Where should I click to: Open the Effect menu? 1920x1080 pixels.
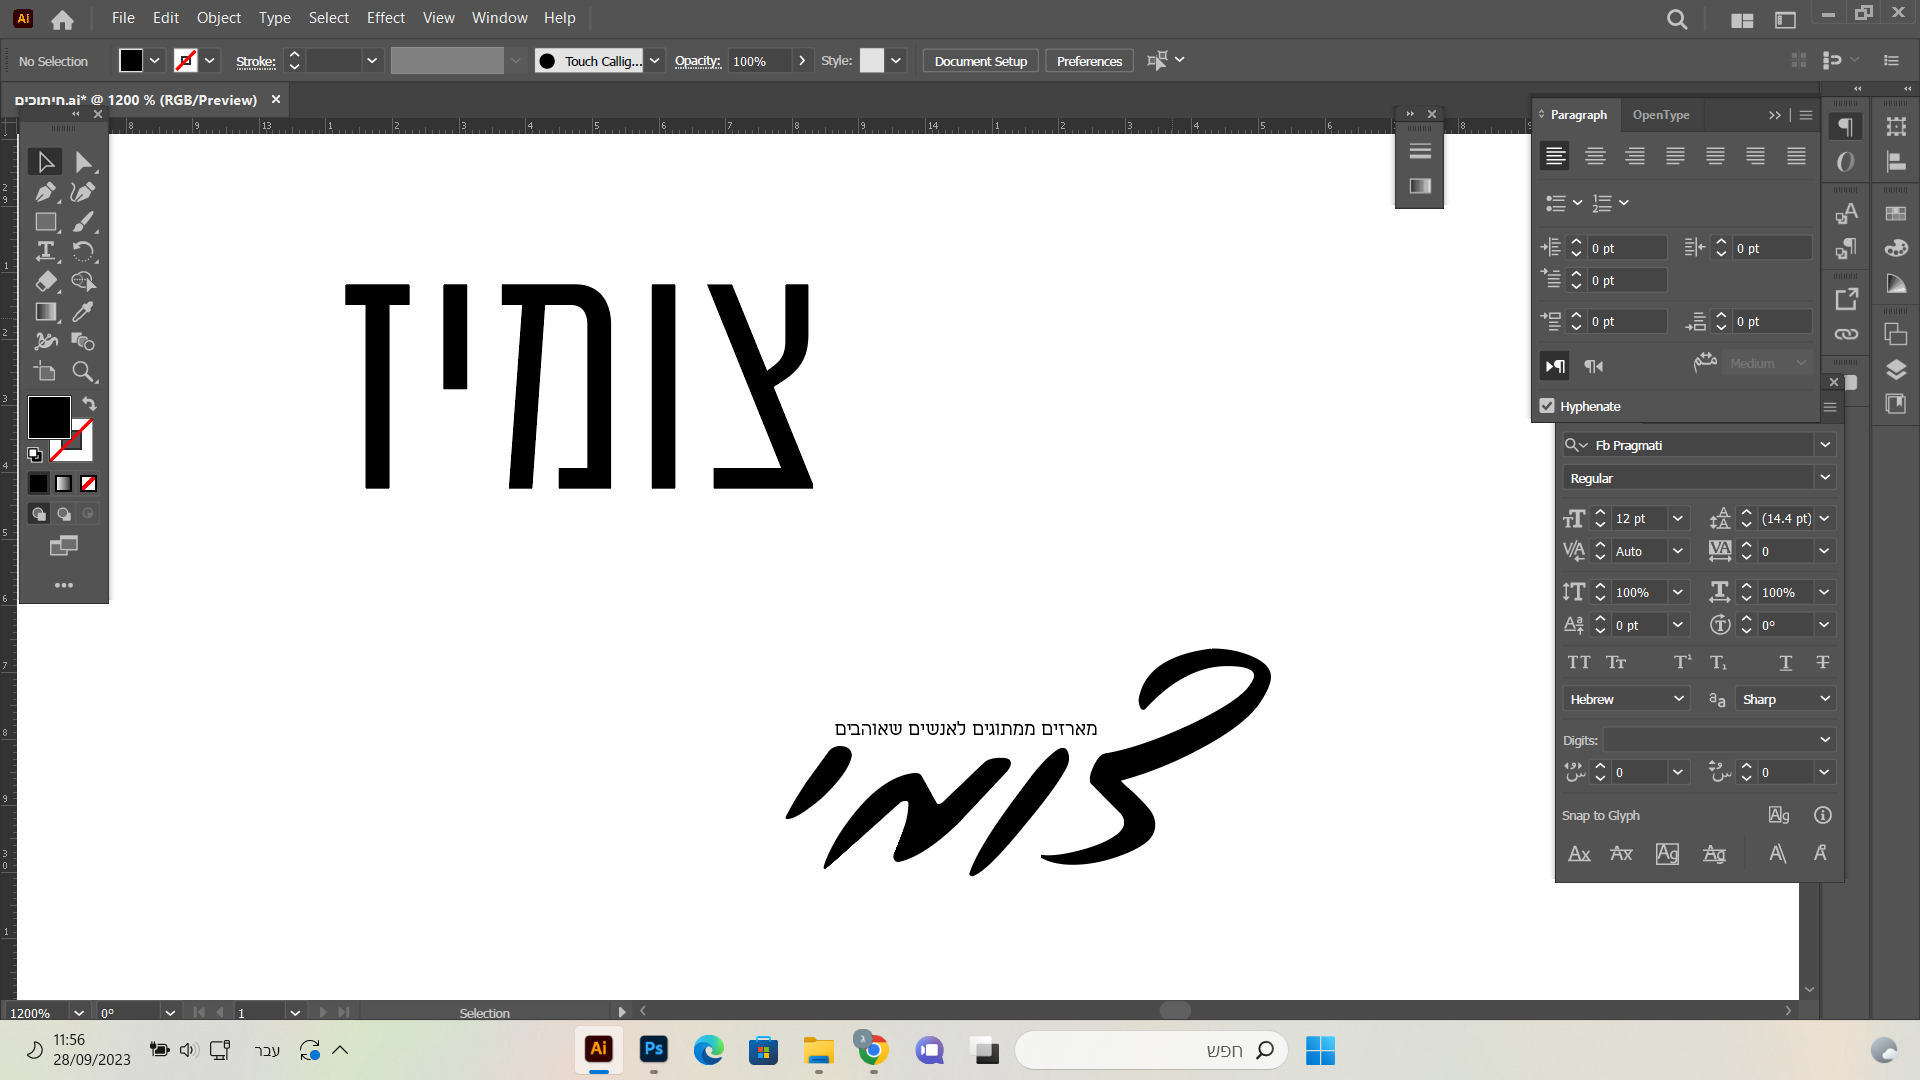tap(385, 17)
